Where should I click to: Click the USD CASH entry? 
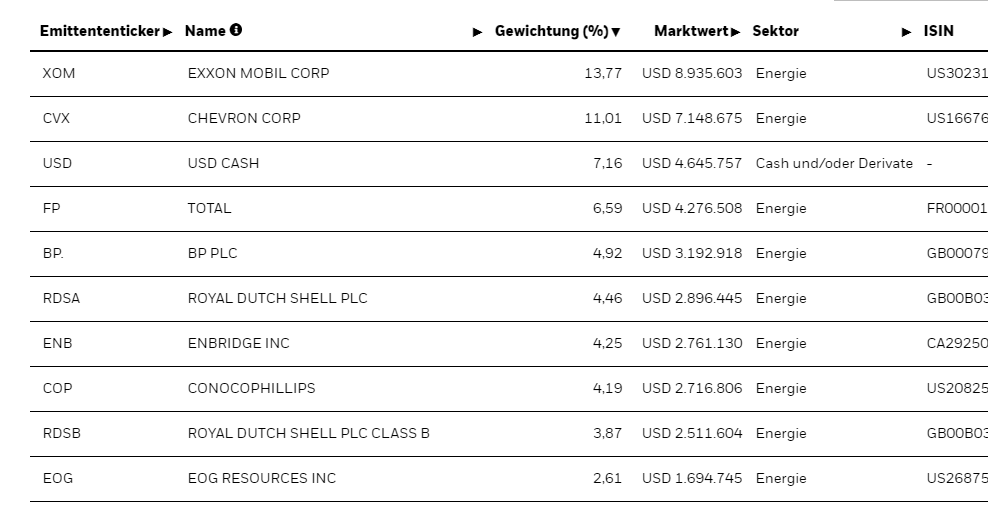coord(223,163)
